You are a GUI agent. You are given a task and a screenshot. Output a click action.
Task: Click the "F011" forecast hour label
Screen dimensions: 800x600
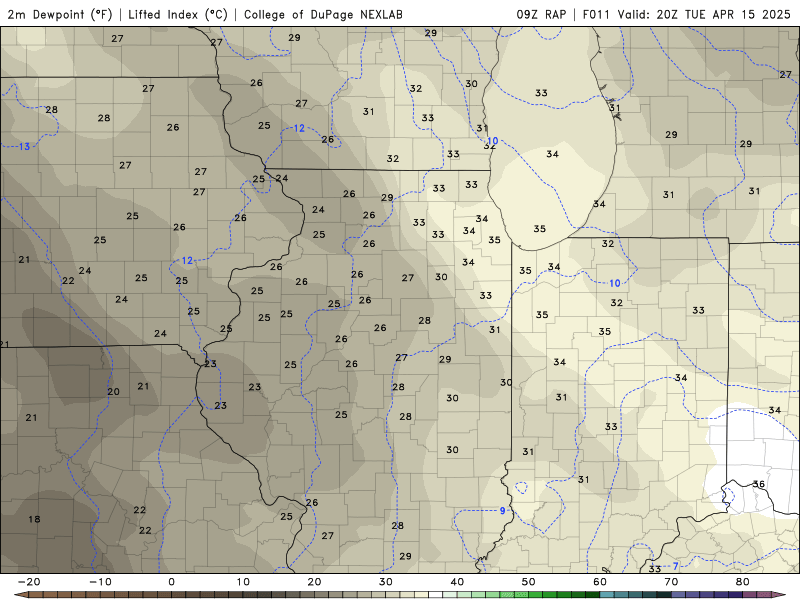coord(596,14)
